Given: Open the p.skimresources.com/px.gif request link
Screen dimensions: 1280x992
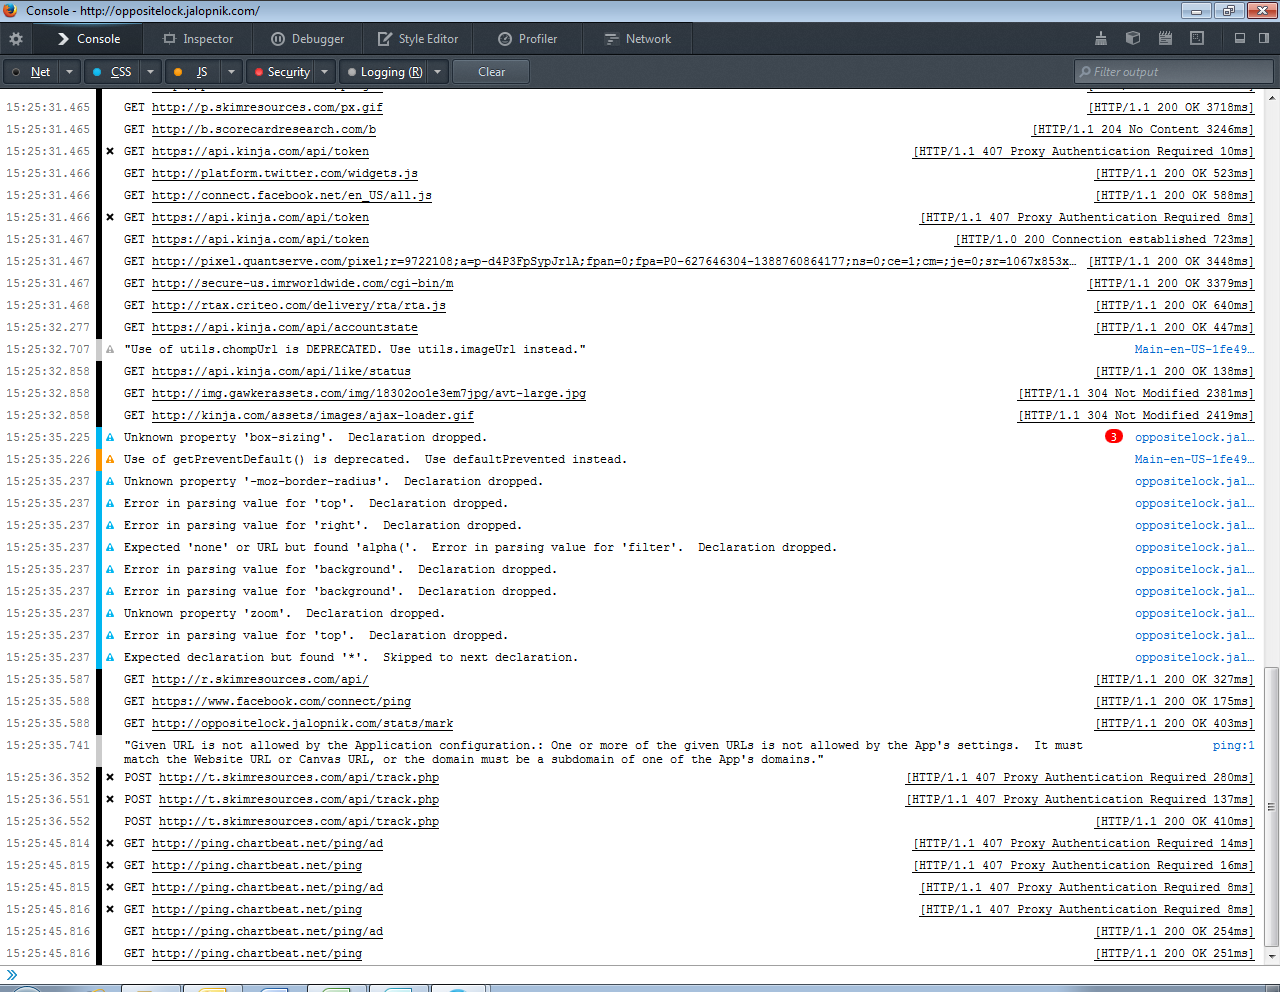Looking at the screenshot, I should 267,107.
